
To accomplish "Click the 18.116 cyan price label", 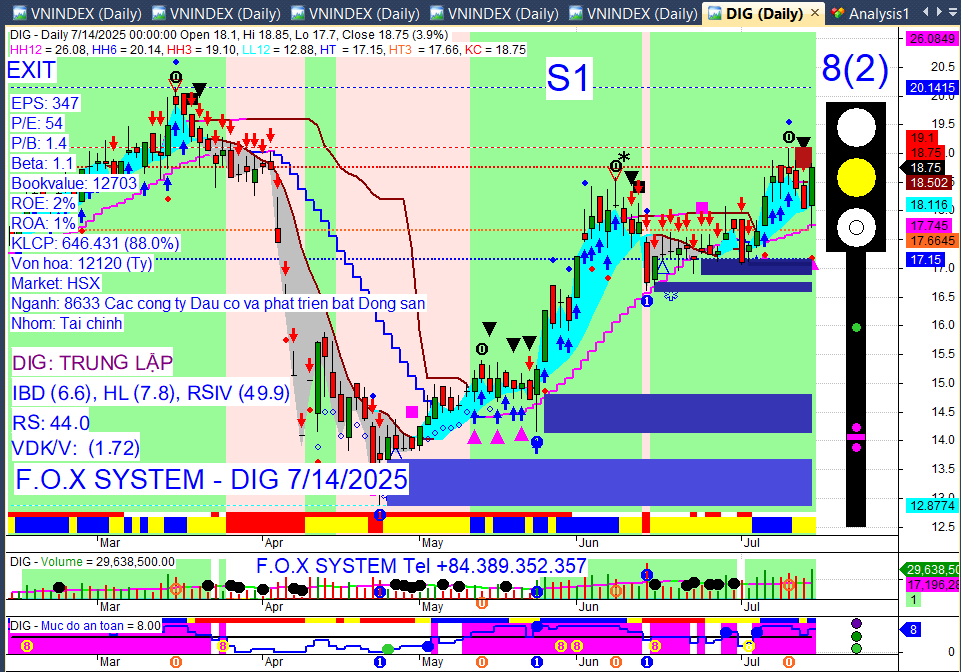I will (929, 205).
